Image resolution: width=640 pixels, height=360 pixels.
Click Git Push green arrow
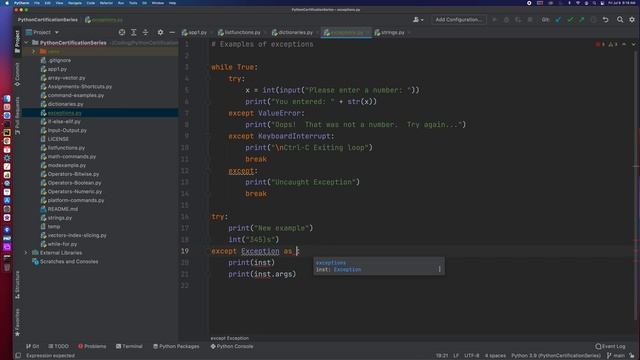coord(582,20)
